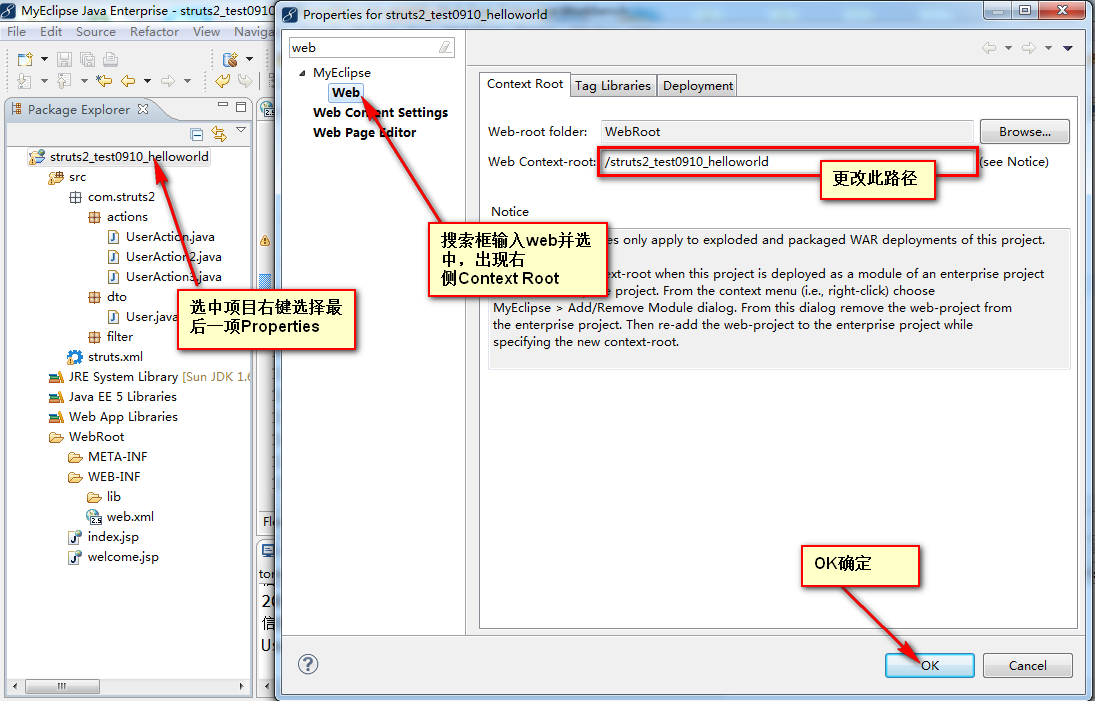Select struts.xml in Package Explorer
This screenshot has width=1095, height=701.
(115, 357)
